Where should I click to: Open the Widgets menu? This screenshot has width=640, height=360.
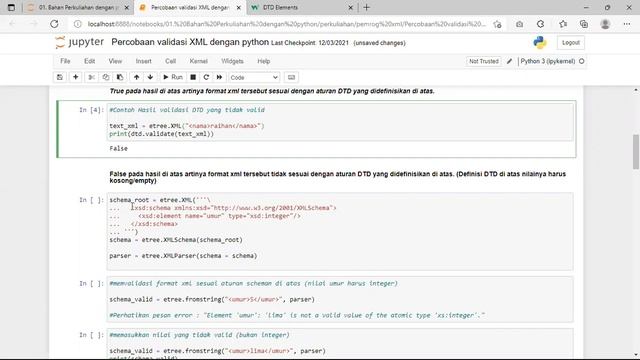point(232,61)
